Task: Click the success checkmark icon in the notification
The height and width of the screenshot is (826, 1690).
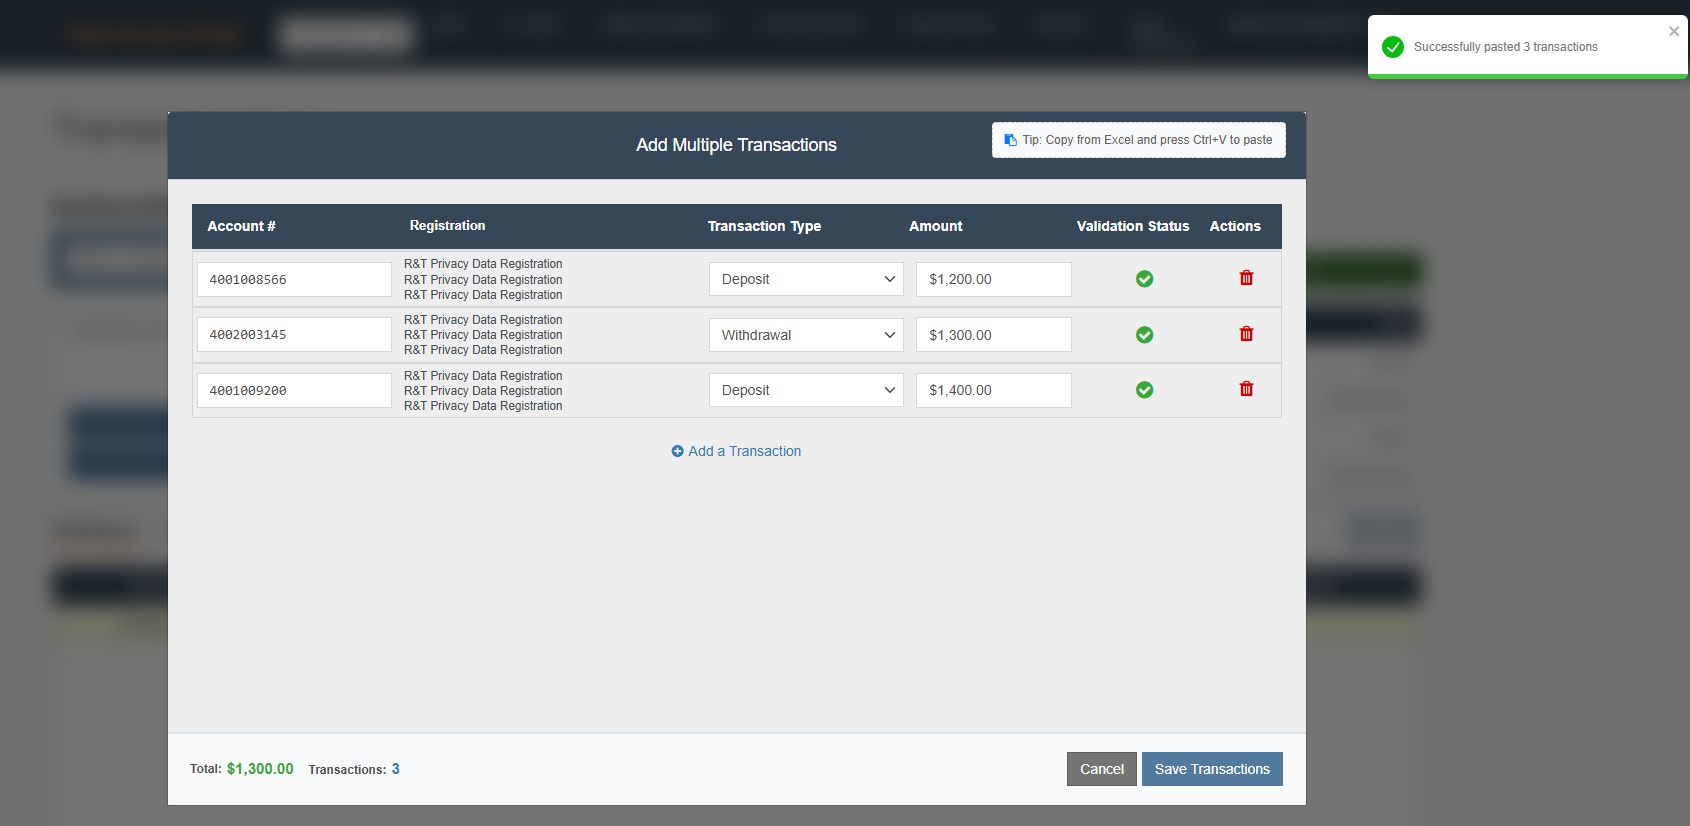Action: click(x=1392, y=47)
